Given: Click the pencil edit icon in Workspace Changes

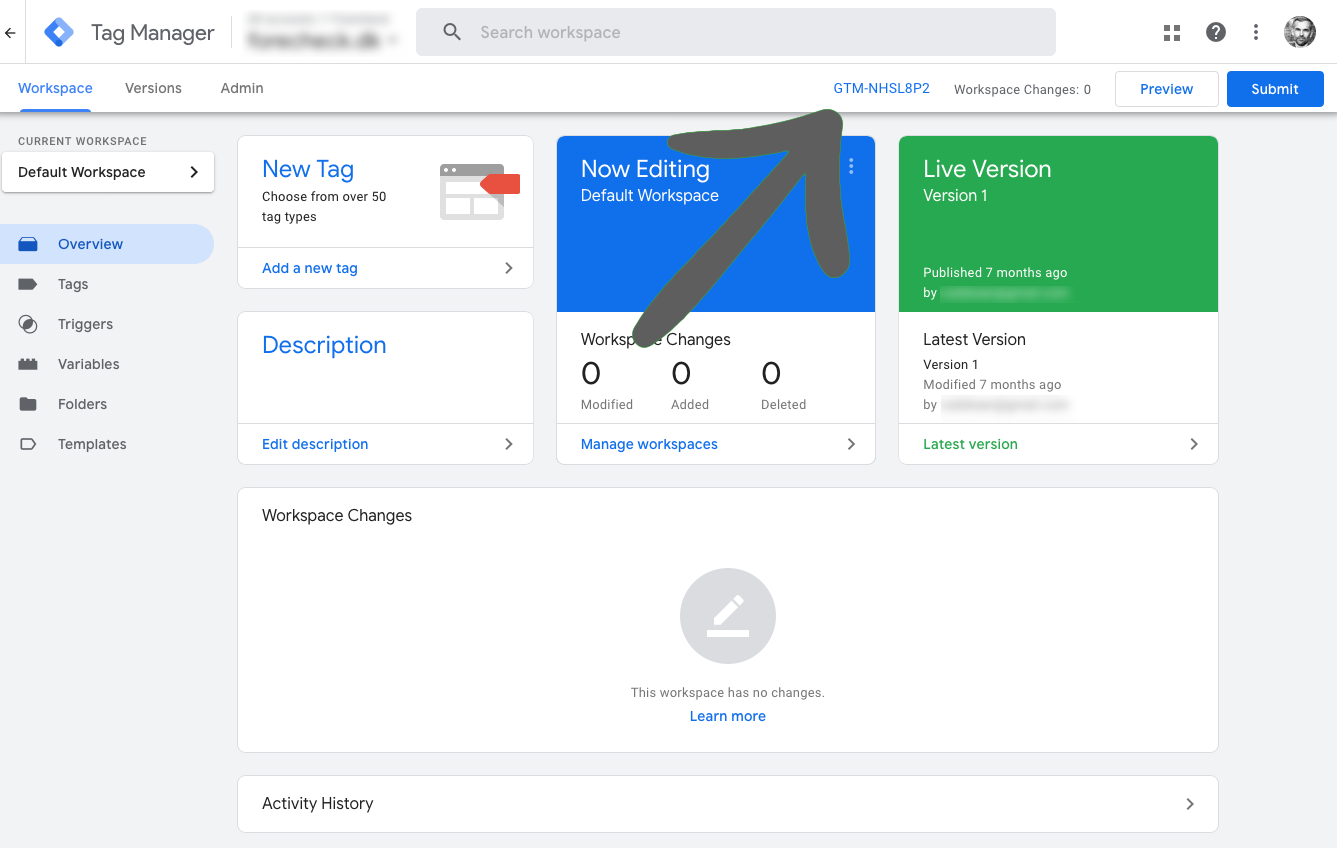Looking at the screenshot, I should 728,615.
